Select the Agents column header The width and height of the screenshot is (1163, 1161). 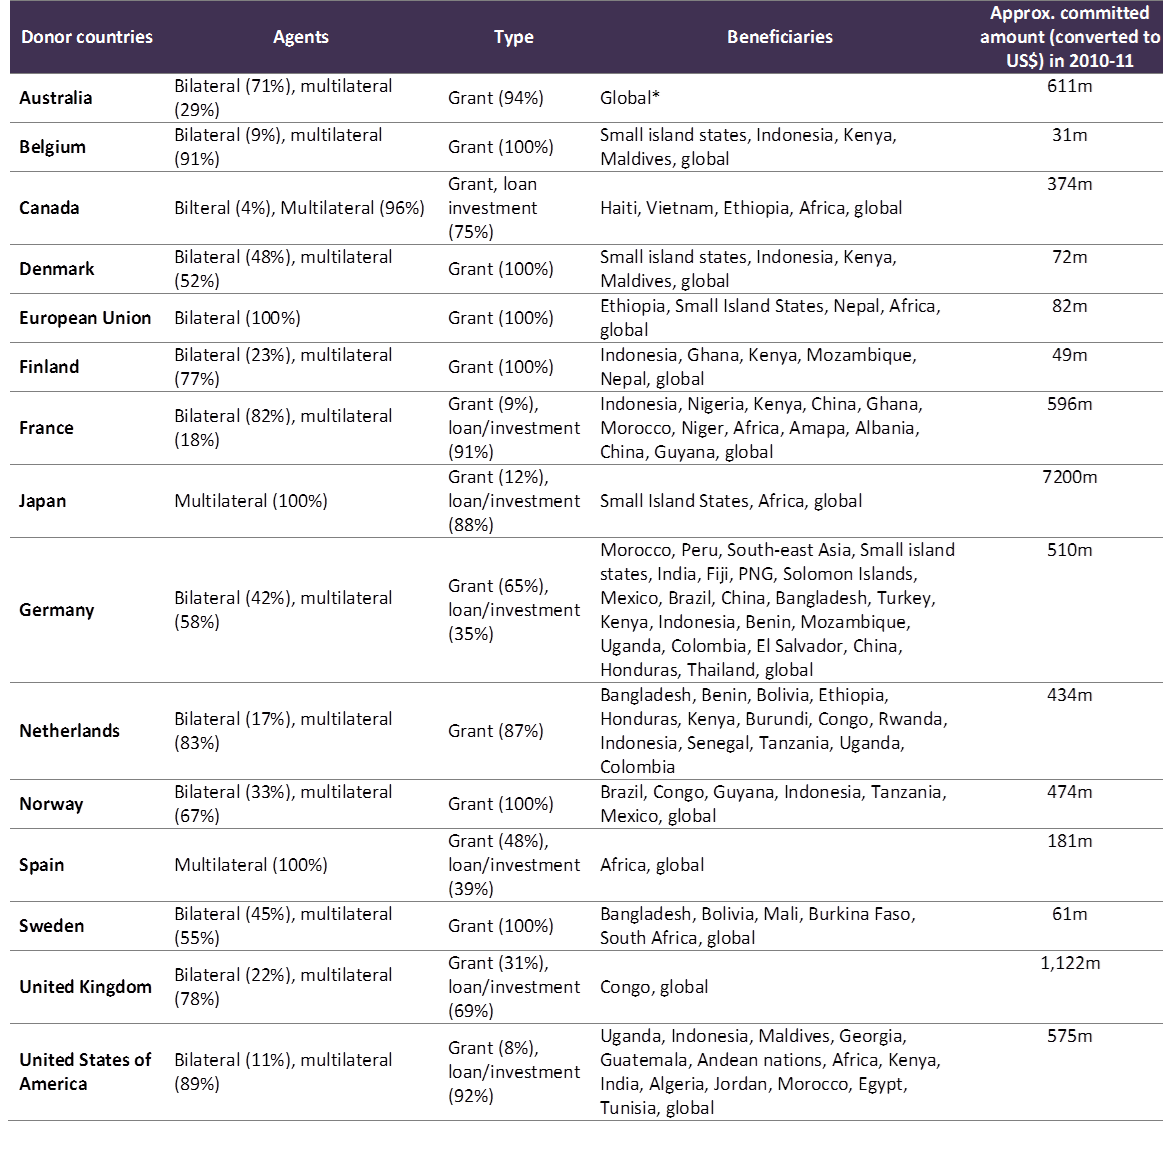pos(300,37)
